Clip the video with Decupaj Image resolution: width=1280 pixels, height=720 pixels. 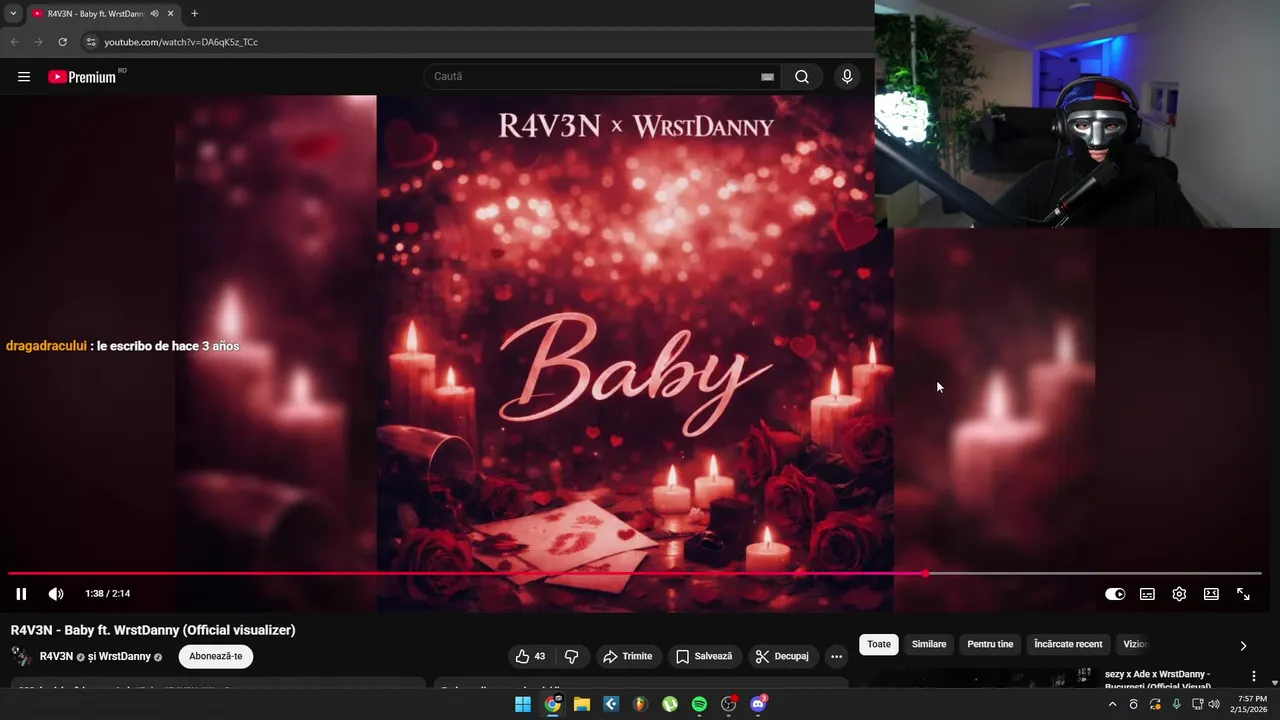click(x=782, y=656)
